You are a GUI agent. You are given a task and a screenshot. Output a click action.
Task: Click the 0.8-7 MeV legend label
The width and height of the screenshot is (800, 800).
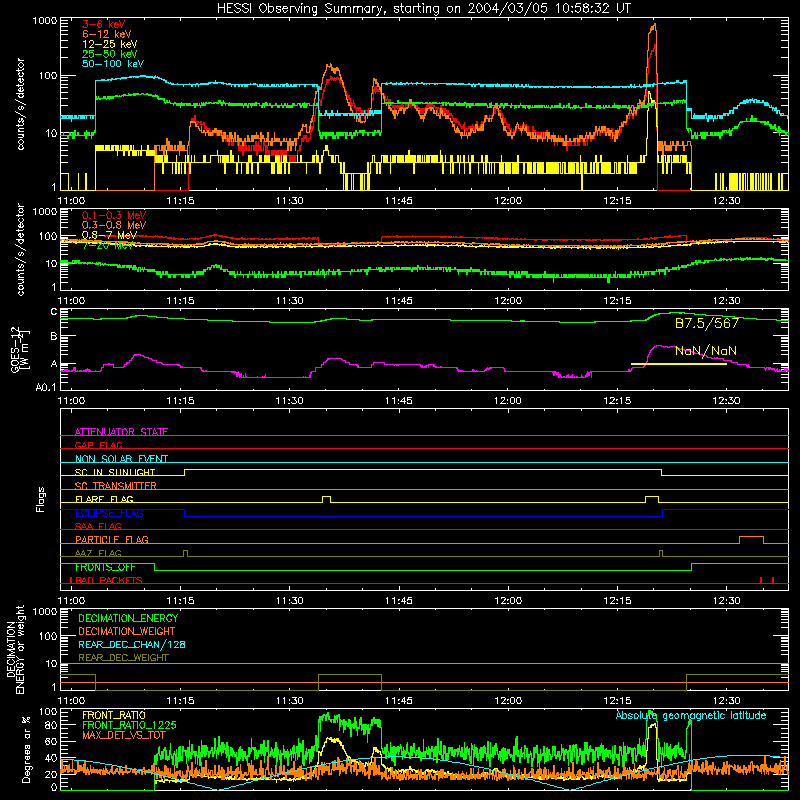pyautogui.click(x=109, y=235)
